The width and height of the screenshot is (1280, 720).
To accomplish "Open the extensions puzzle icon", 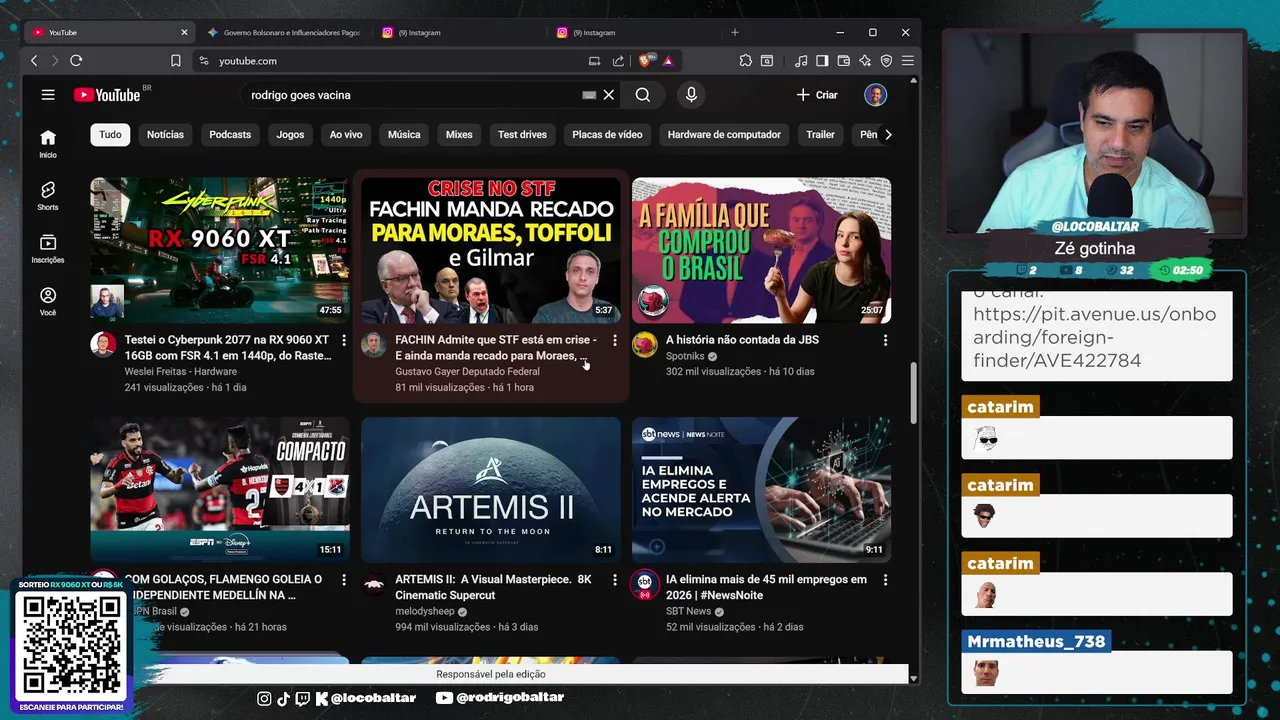I will 746,61.
